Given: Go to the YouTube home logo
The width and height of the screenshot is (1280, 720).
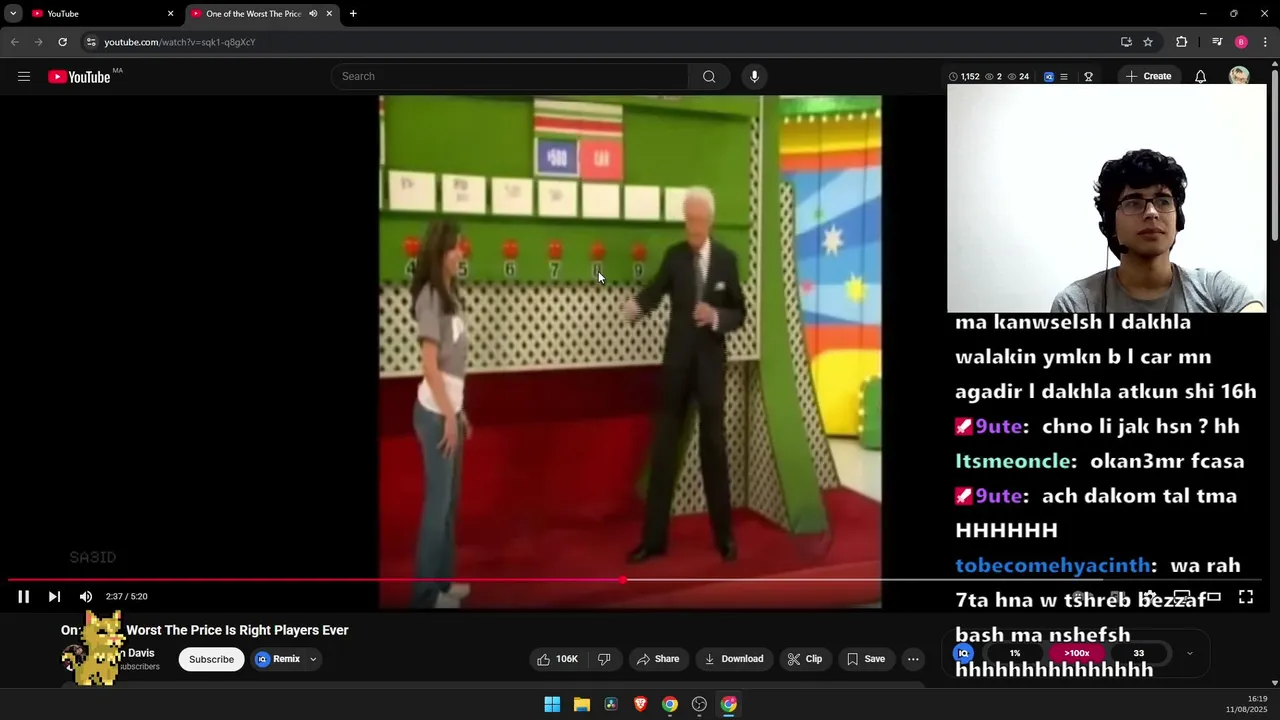Looking at the screenshot, I should 79,77.
